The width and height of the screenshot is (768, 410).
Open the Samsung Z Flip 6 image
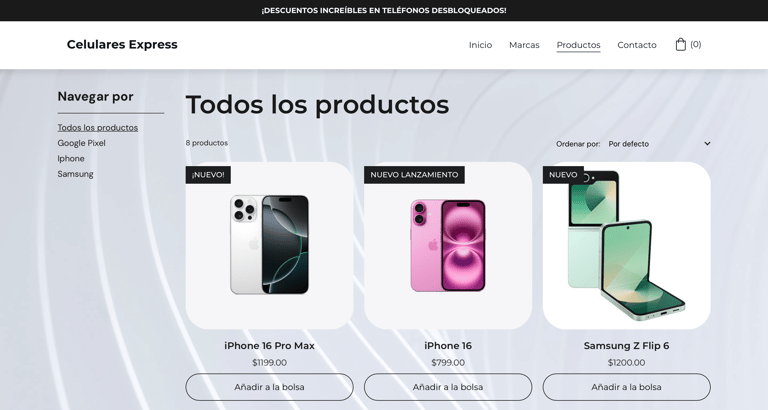626,245
